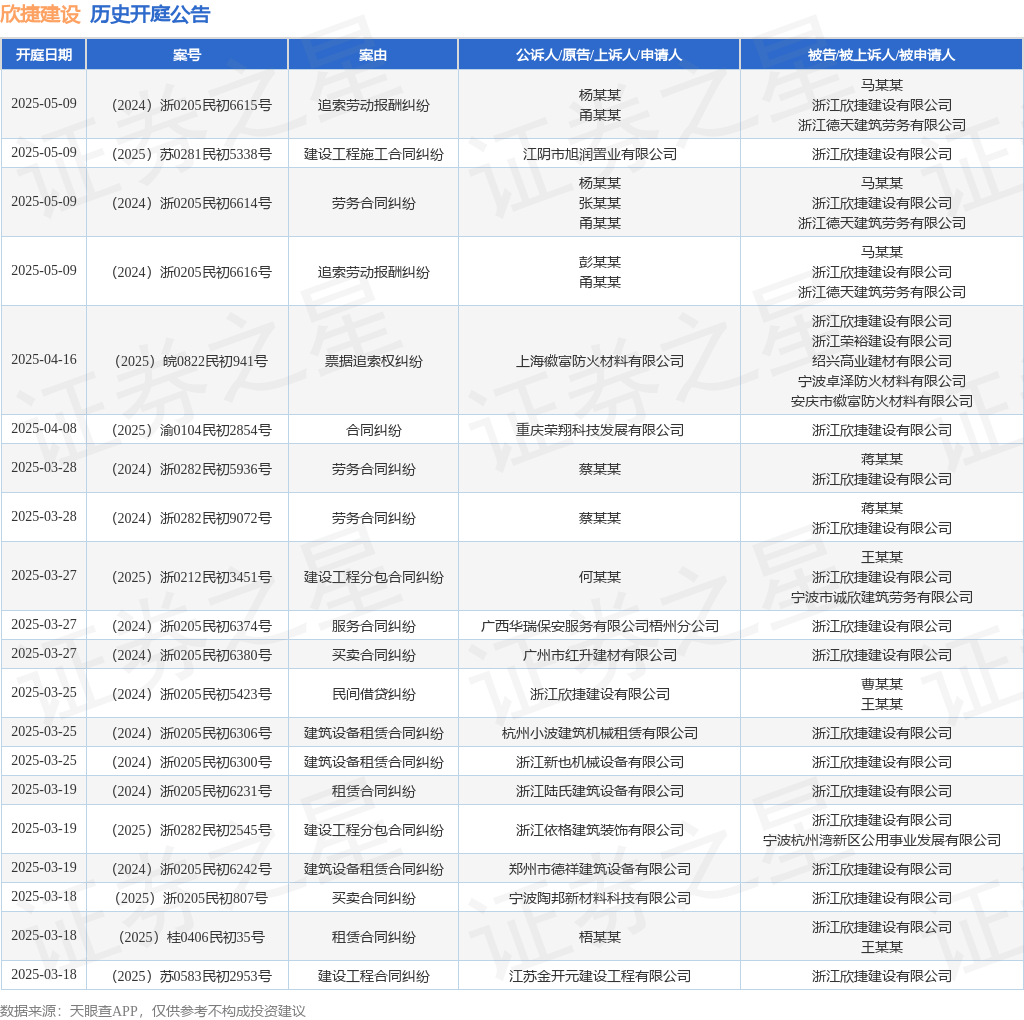Click case cause 建设工程施工合同纠纷
1024x1020 pixels.
tap(373, 154)
